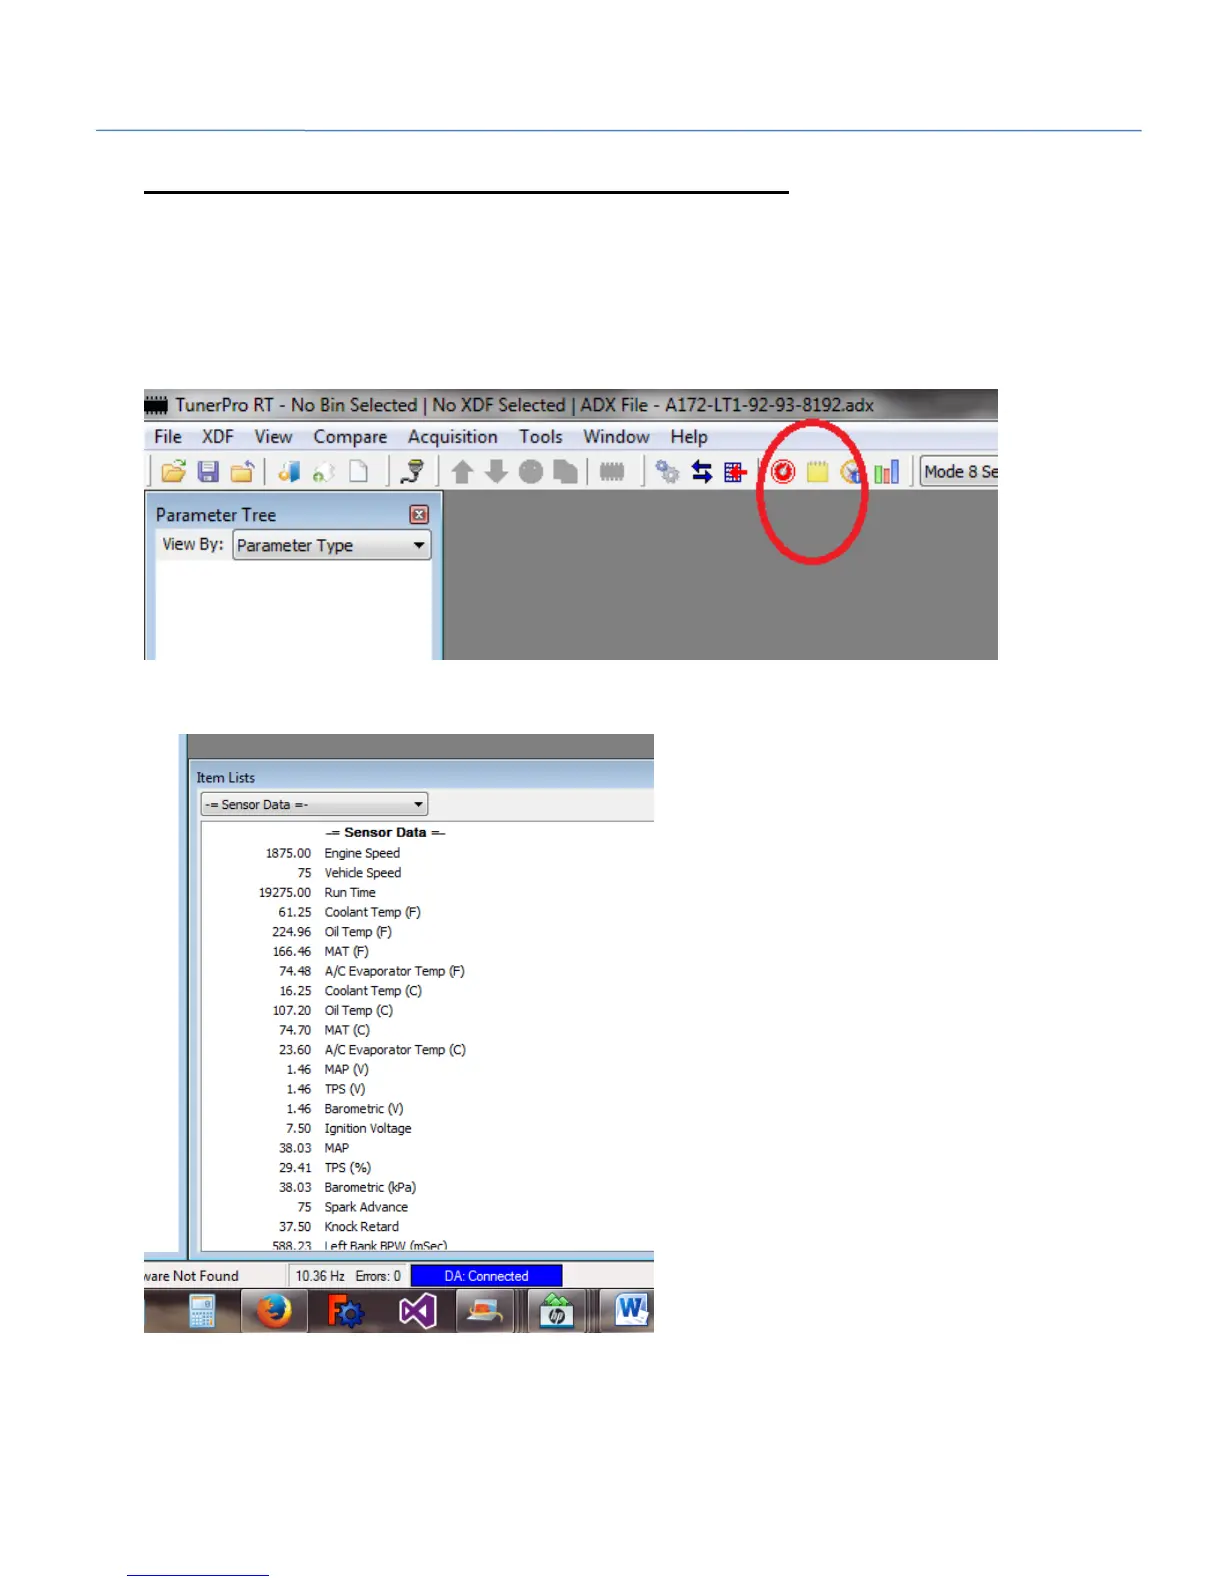The image size is (1224, 1584).
Task: Open the XDF menu
Action: tap(218, 437)
